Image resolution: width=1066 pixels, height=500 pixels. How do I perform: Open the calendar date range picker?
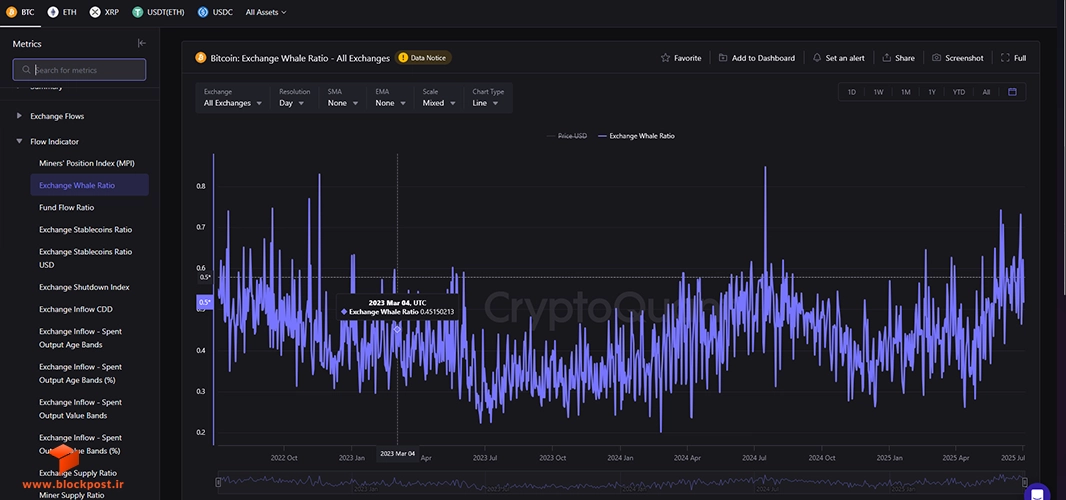(x=1012, y=92)
